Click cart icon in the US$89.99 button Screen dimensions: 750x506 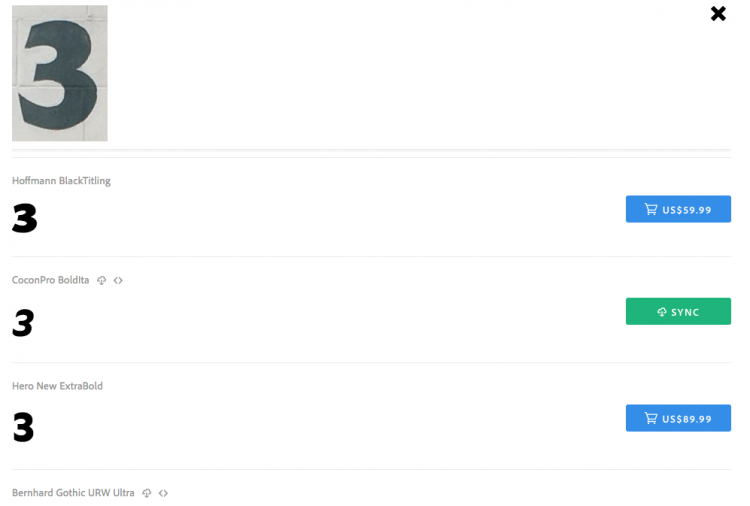[651, 418]
